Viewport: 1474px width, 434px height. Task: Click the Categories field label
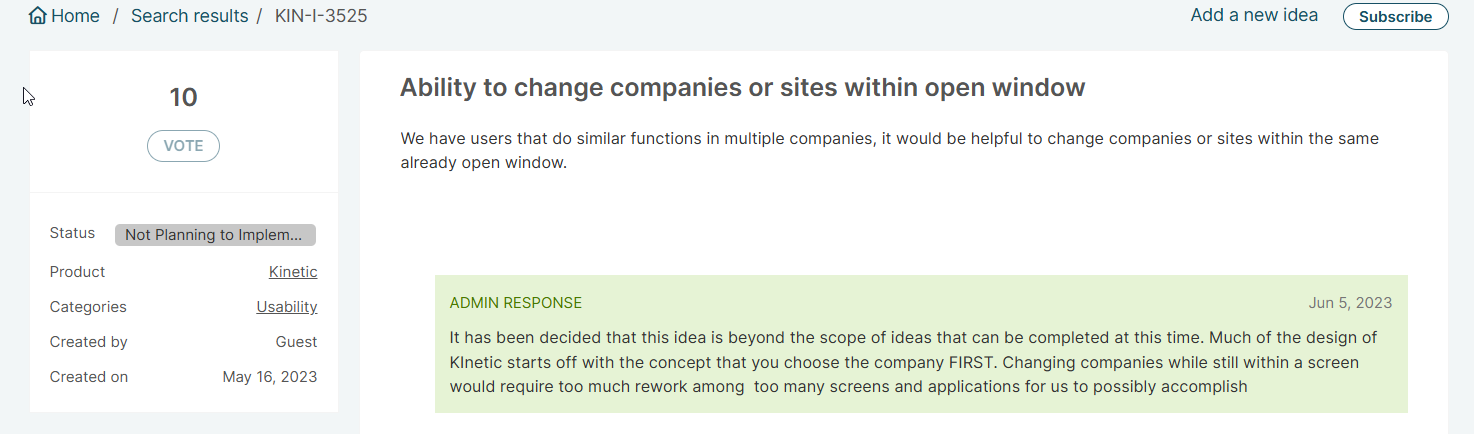[x=88, y=307]
